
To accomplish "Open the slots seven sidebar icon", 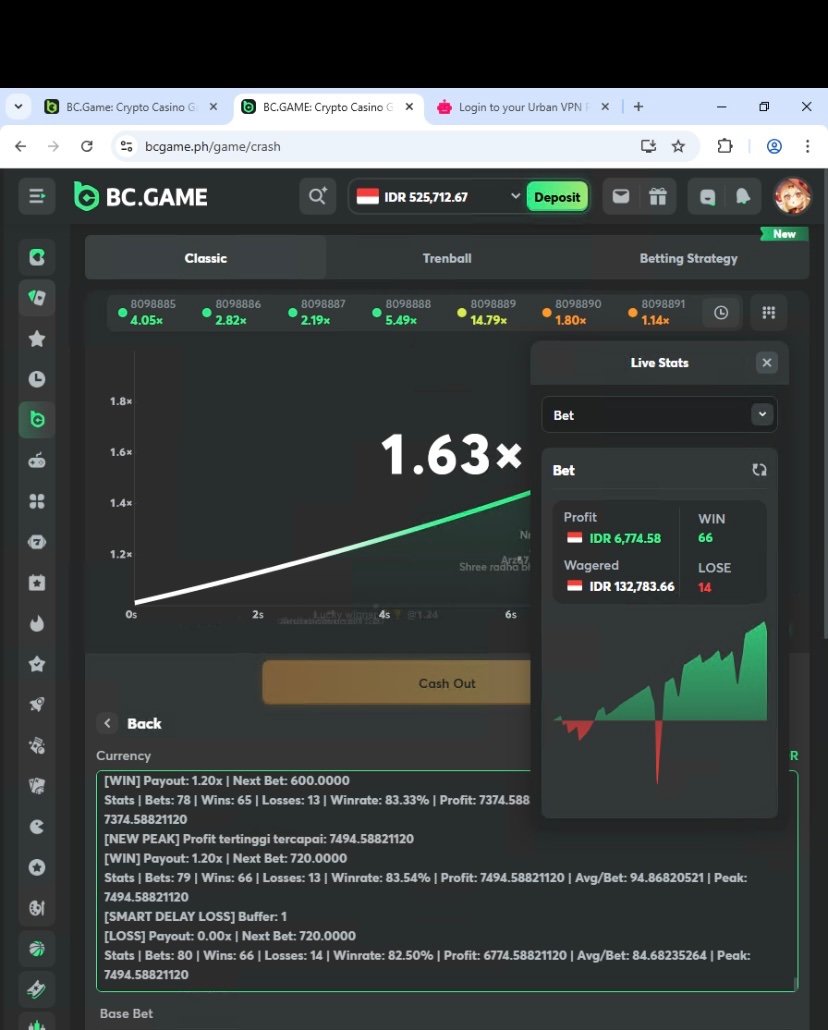I will coord(37,542).
